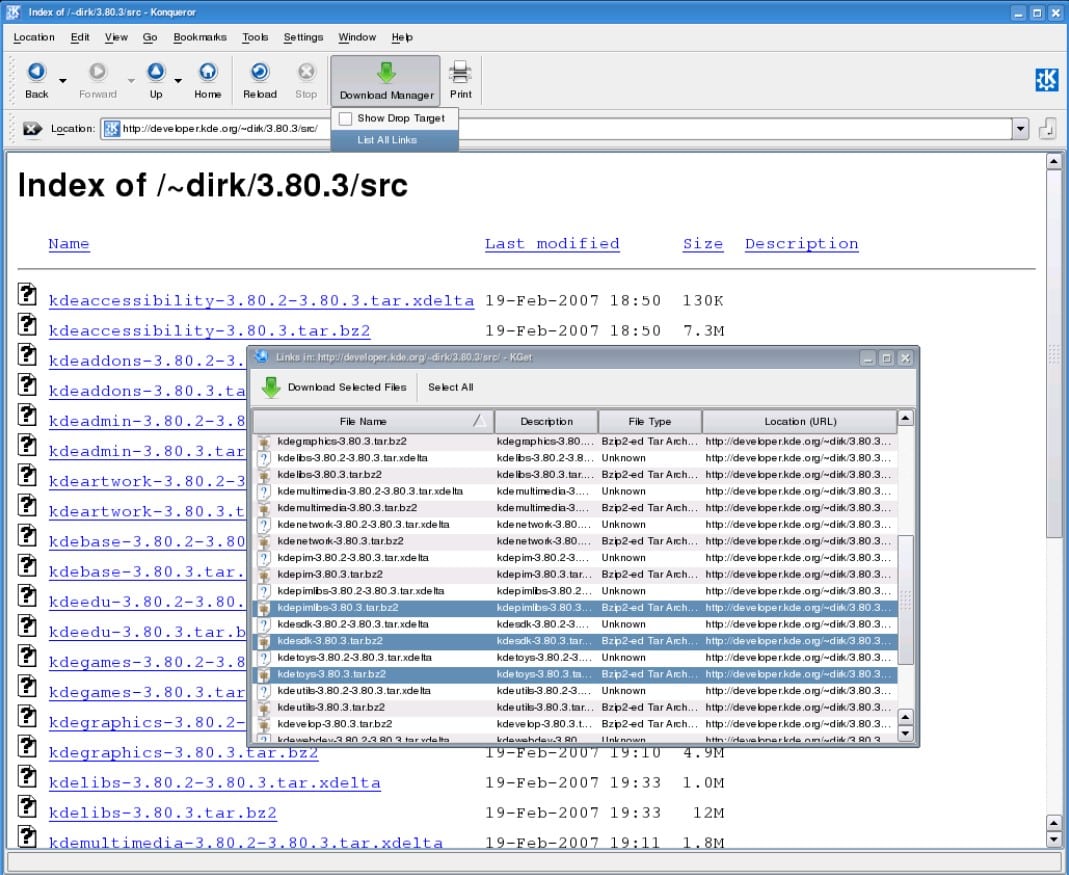Open the Help menu
This screenshot has height=875, width=1069.
(402, 38)
